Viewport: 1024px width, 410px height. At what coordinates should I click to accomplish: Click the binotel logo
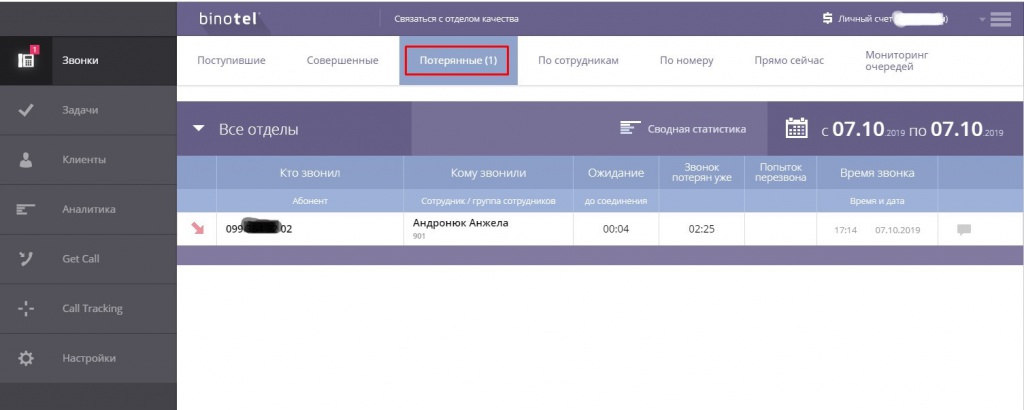click(229, 19)
